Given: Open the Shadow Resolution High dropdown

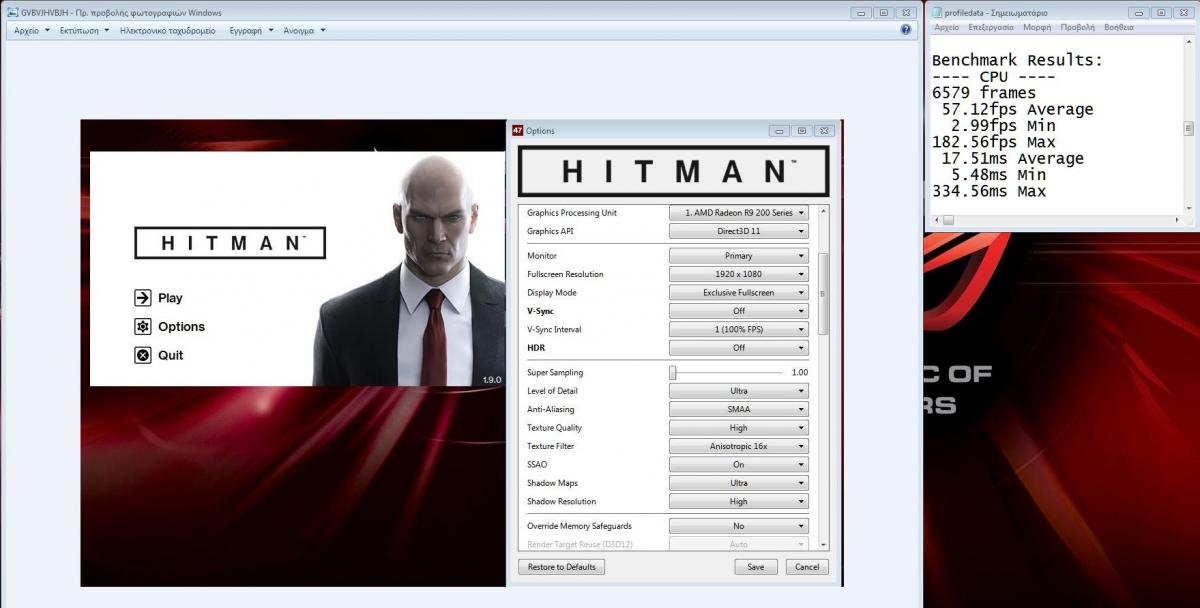Looking at the screenshot, I should tap(738, 501).
